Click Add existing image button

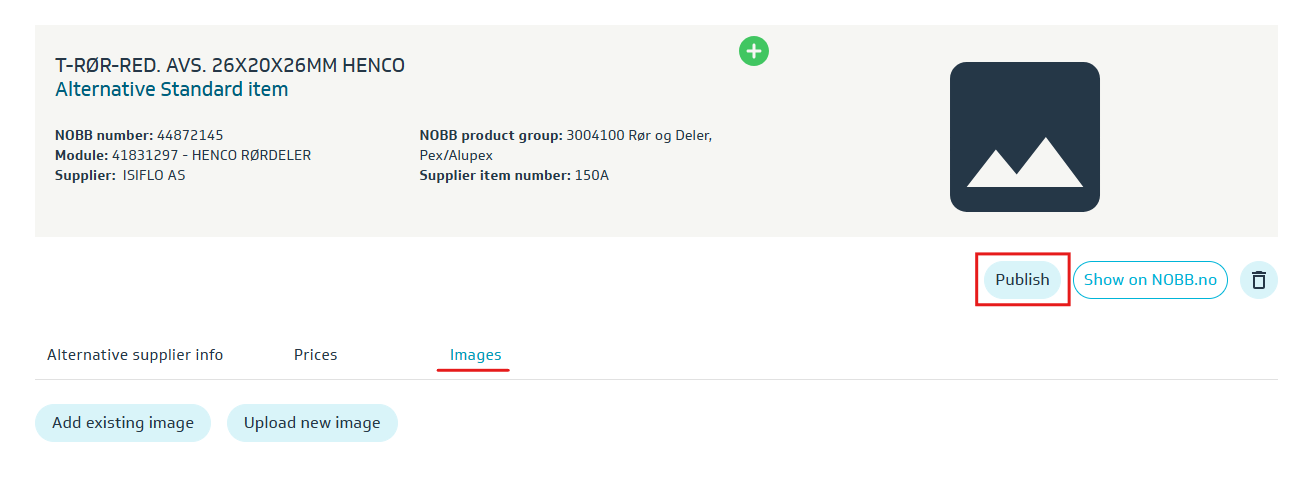[x=123, y=423]
